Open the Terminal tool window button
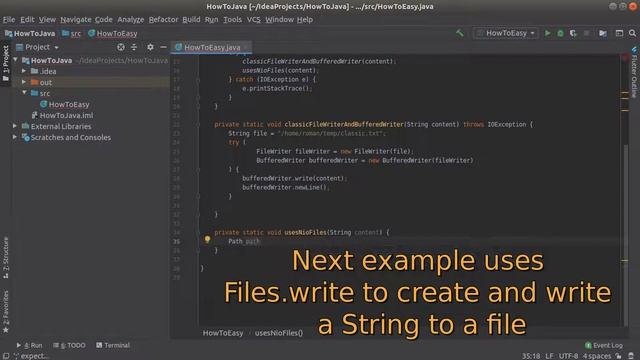The height and width of the screenshot is (360, 640). [x=113, y=345]
